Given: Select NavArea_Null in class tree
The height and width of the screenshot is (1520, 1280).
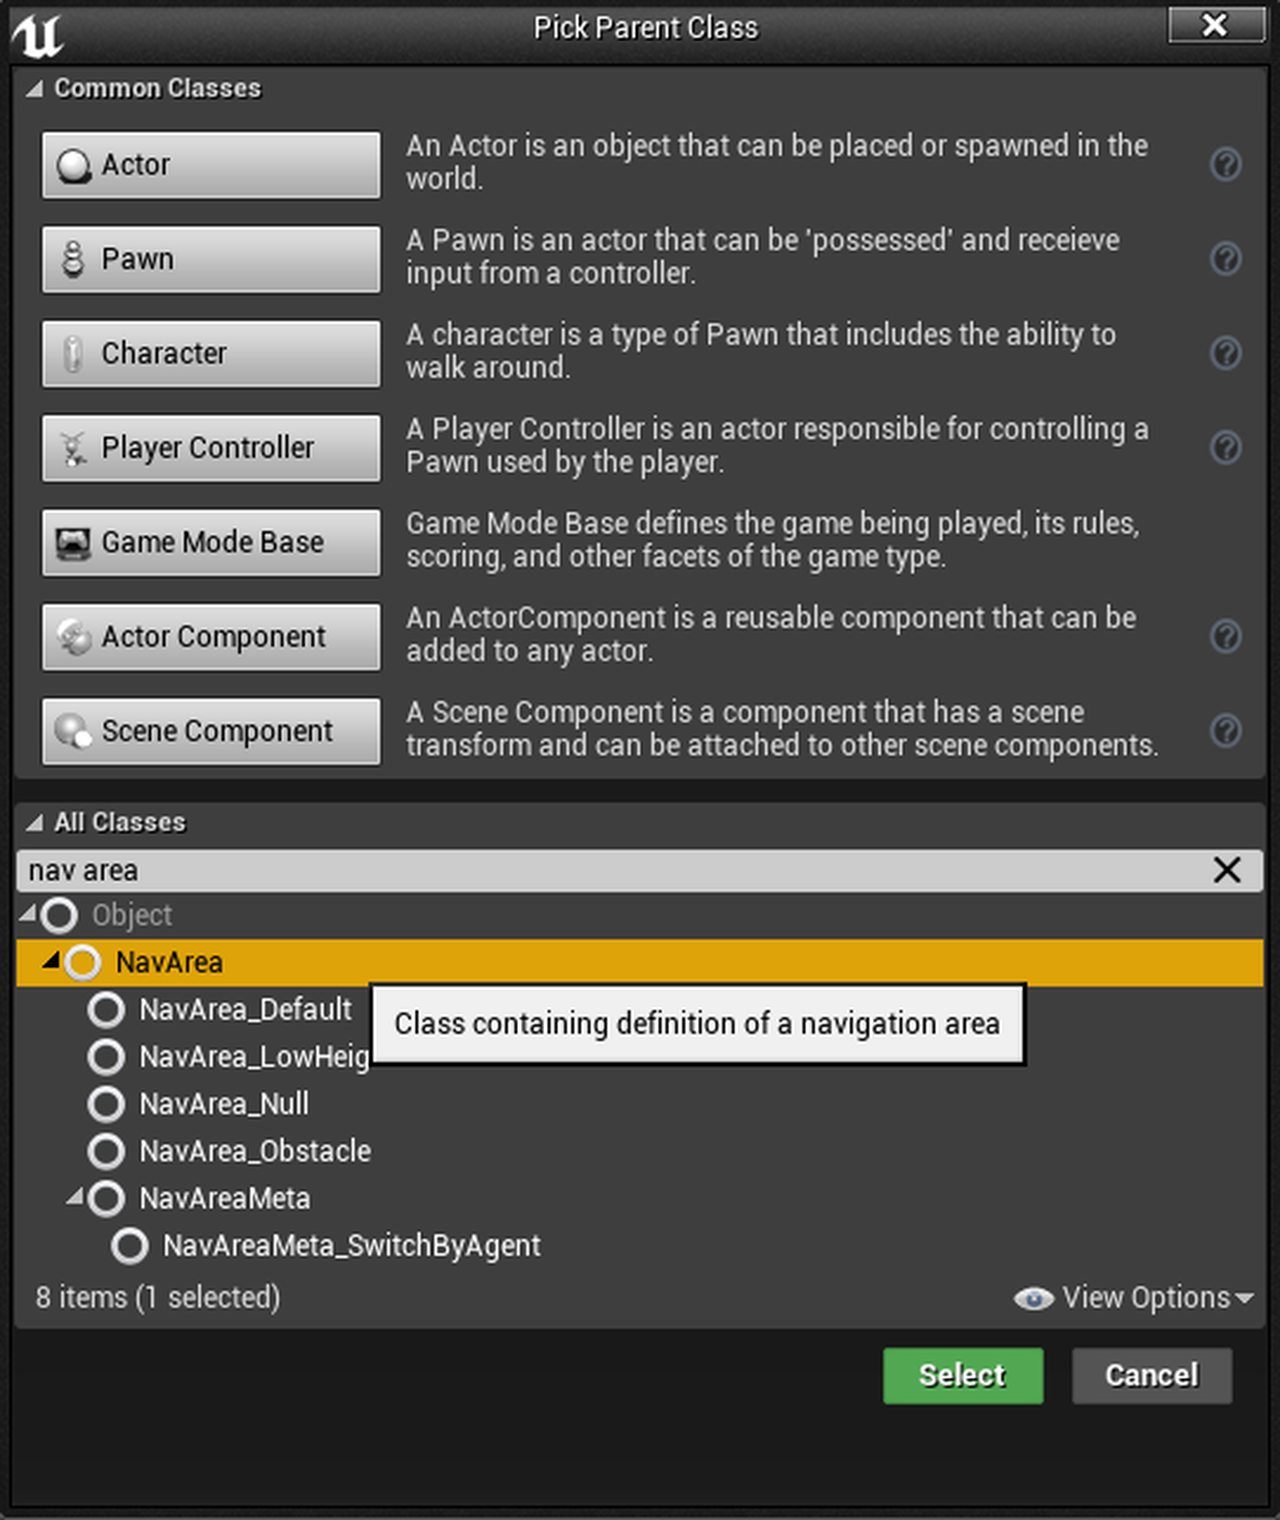Looking at the screenshot, I should [223, 1104].
